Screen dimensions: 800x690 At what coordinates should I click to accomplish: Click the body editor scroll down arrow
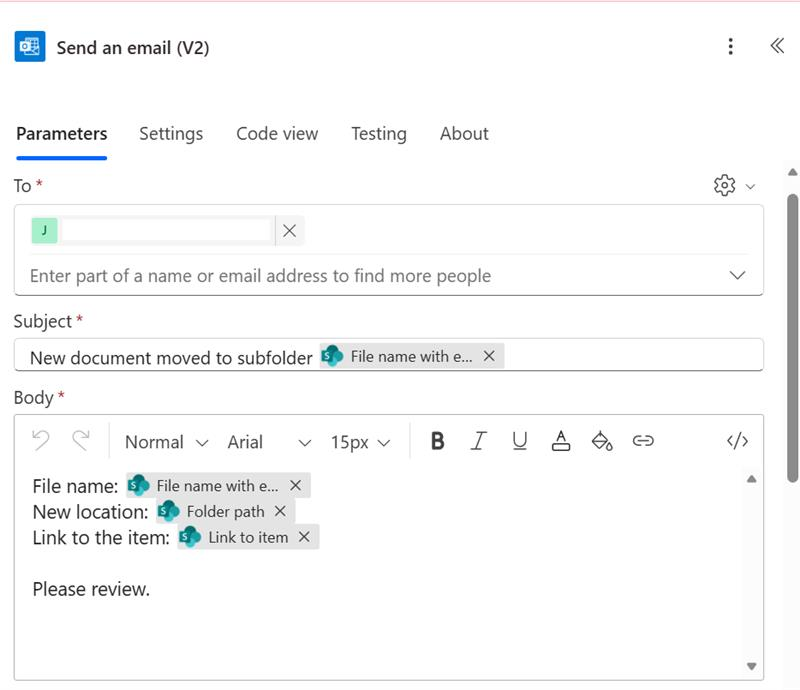coord(751,666)
